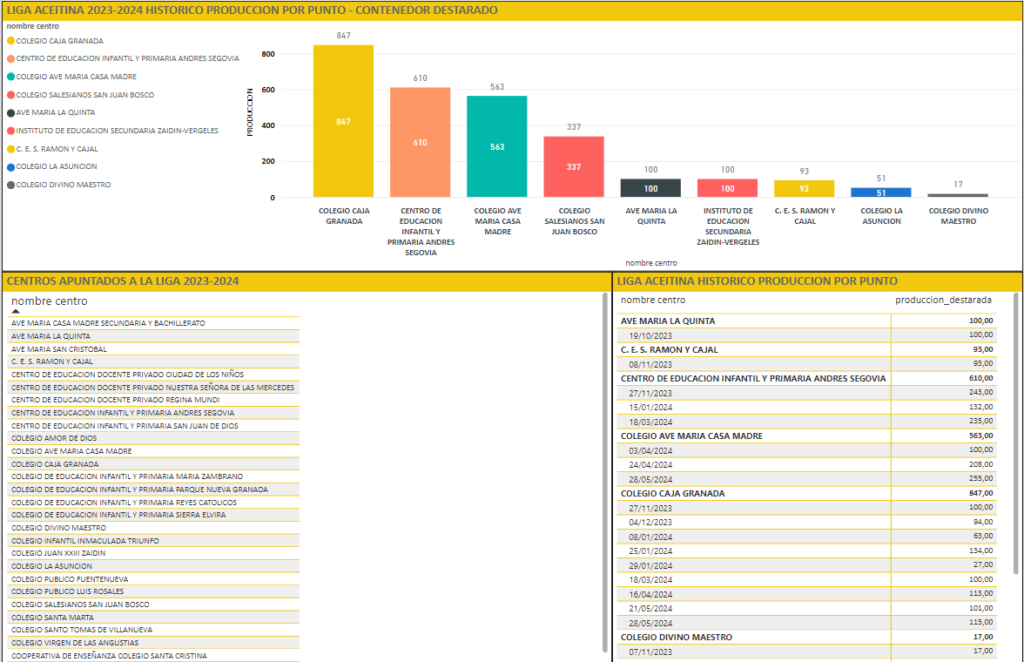Click the blue COLEGIO LA ASUNCION legend dot
The width and height of the screenshot is (1024, 662).
tap(10, 167)
